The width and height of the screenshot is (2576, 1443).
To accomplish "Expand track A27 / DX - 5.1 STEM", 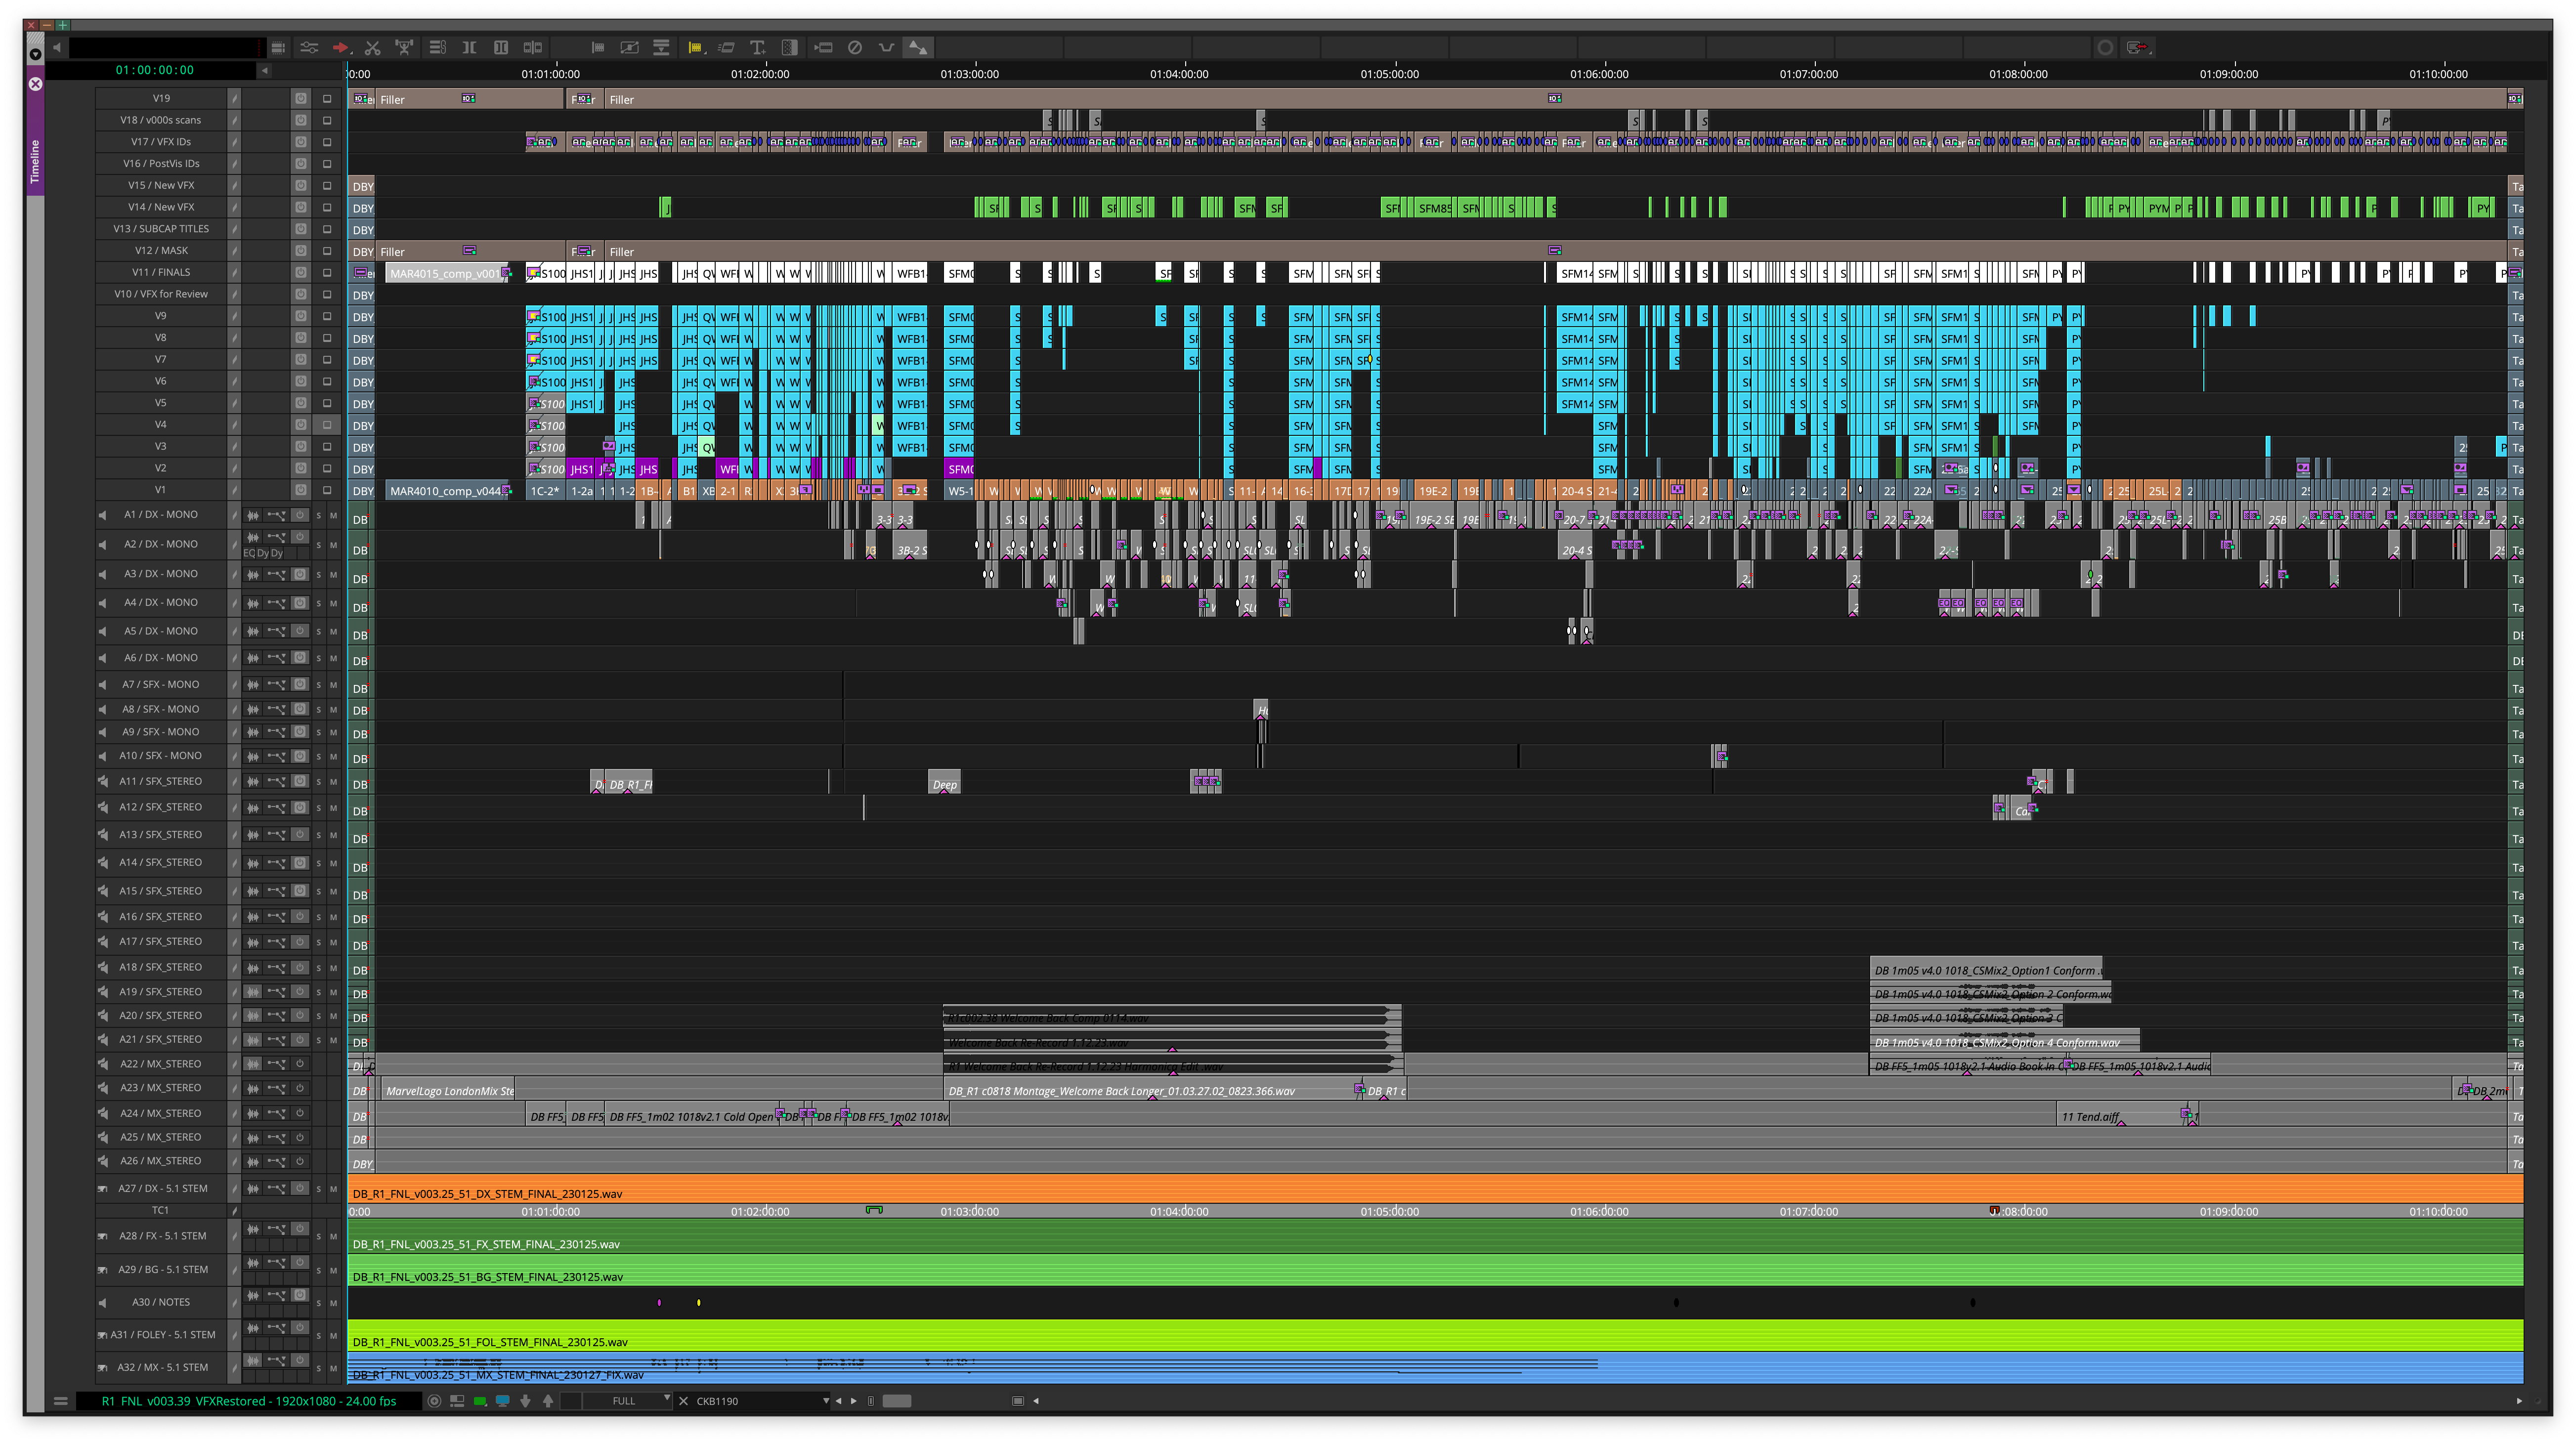I will point(102,1189).
